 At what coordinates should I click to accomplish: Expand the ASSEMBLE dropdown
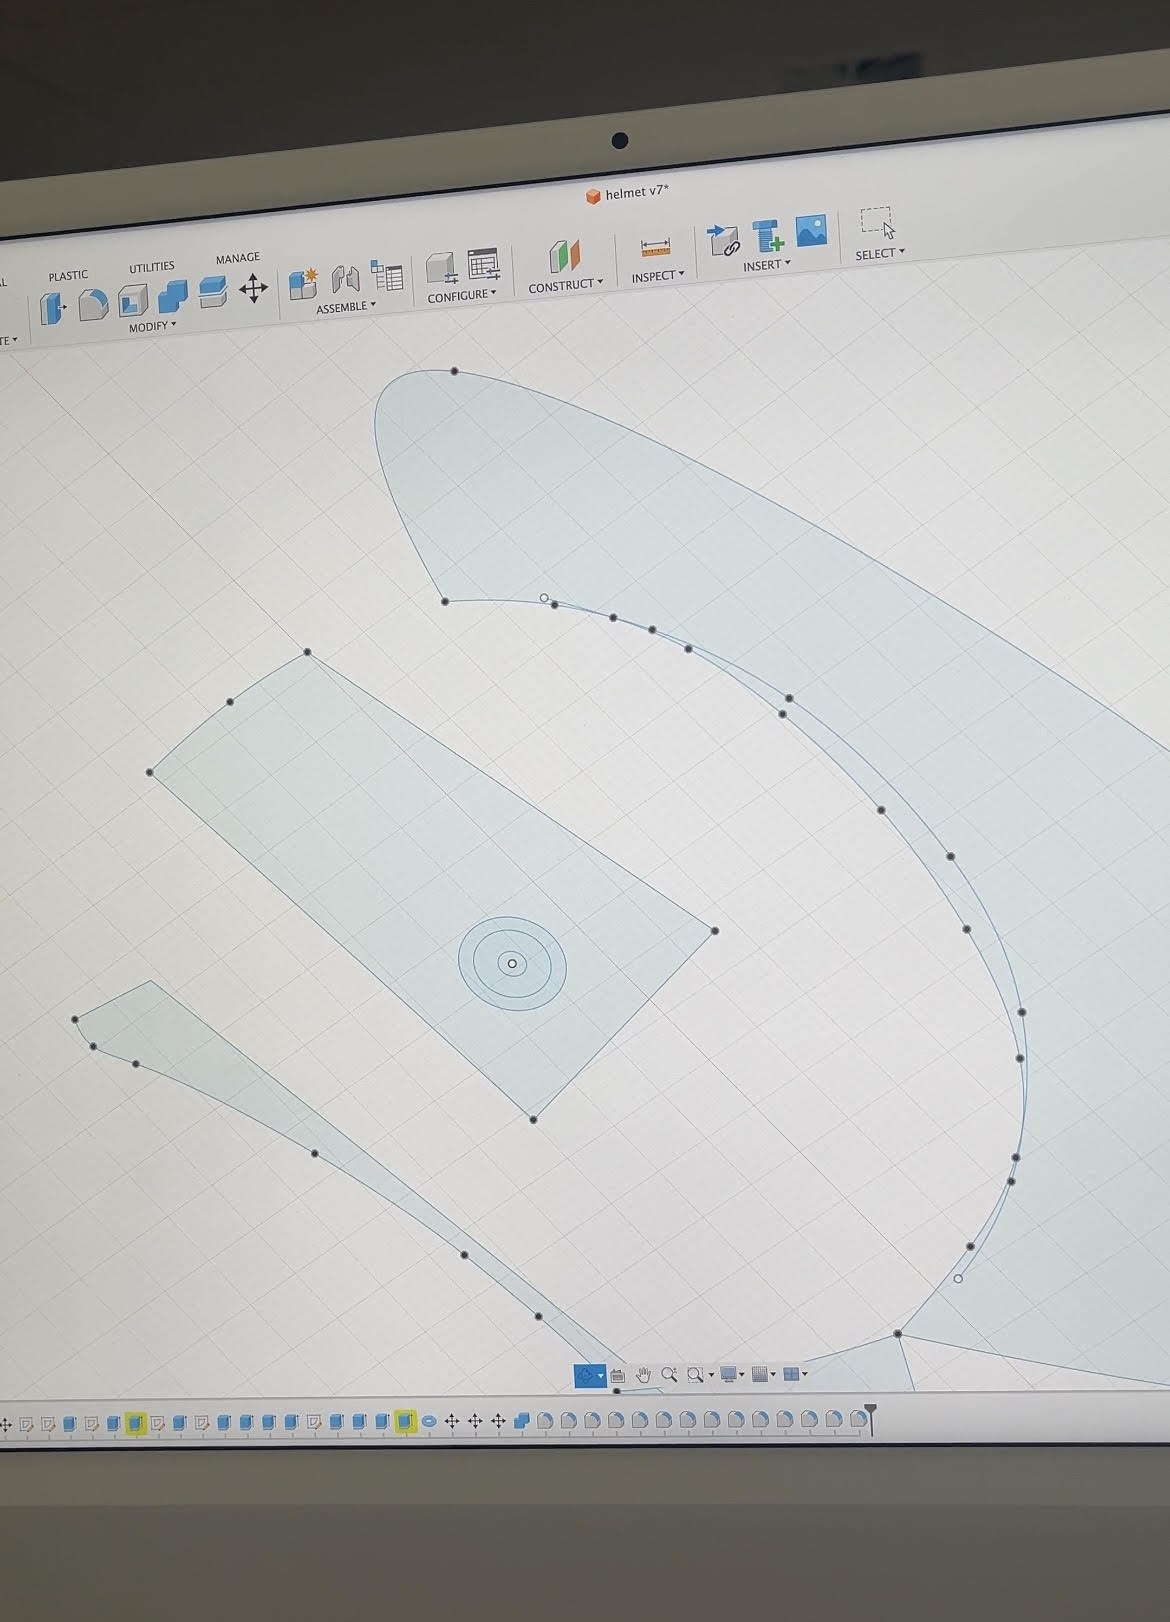346,307
